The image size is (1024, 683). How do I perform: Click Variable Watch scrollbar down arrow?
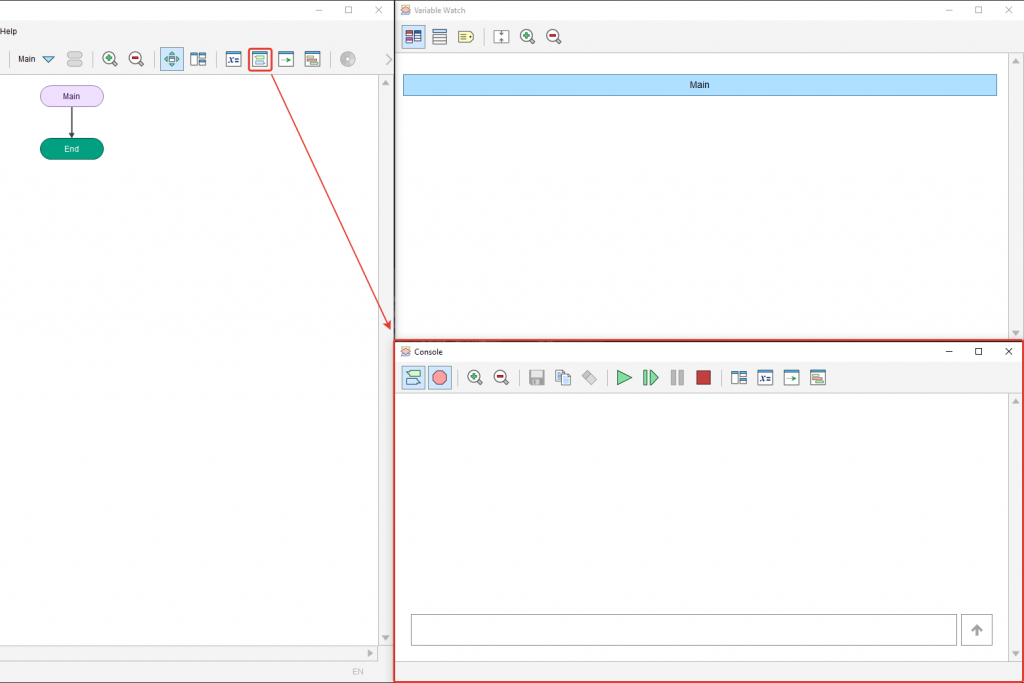click(1016, 333)
